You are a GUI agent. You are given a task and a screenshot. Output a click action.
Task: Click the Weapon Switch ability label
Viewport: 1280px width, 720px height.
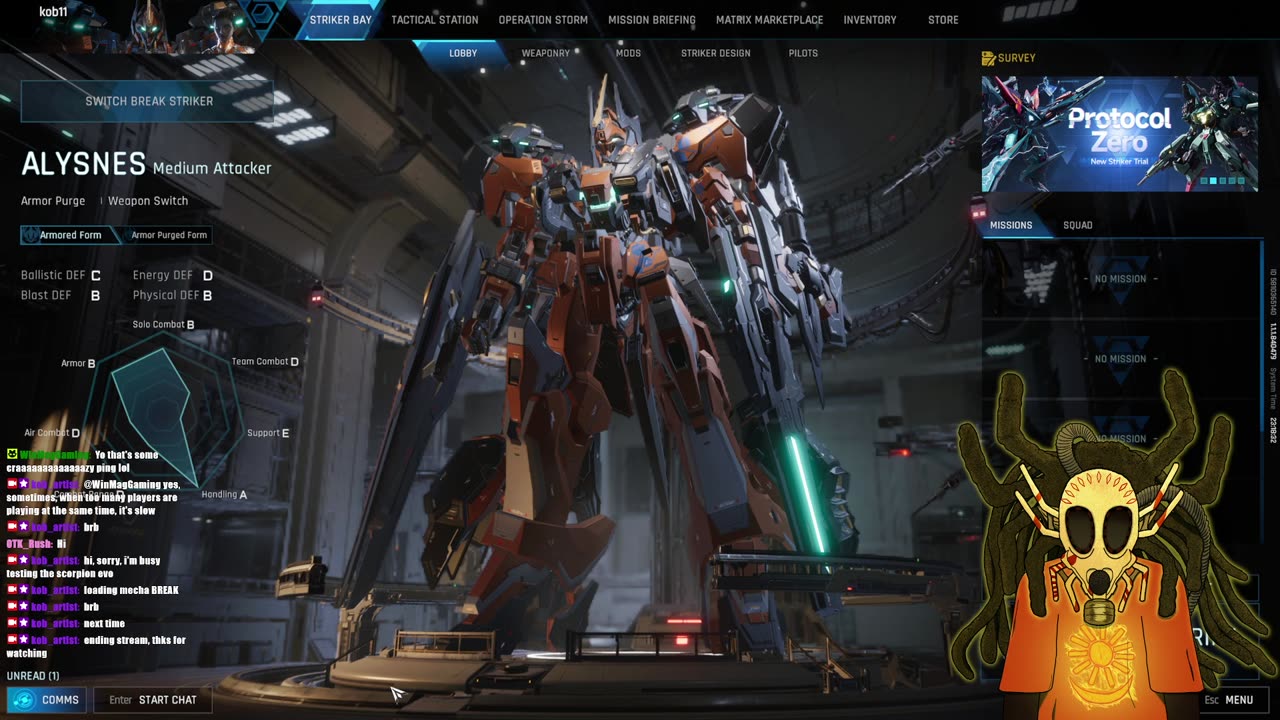148,201
